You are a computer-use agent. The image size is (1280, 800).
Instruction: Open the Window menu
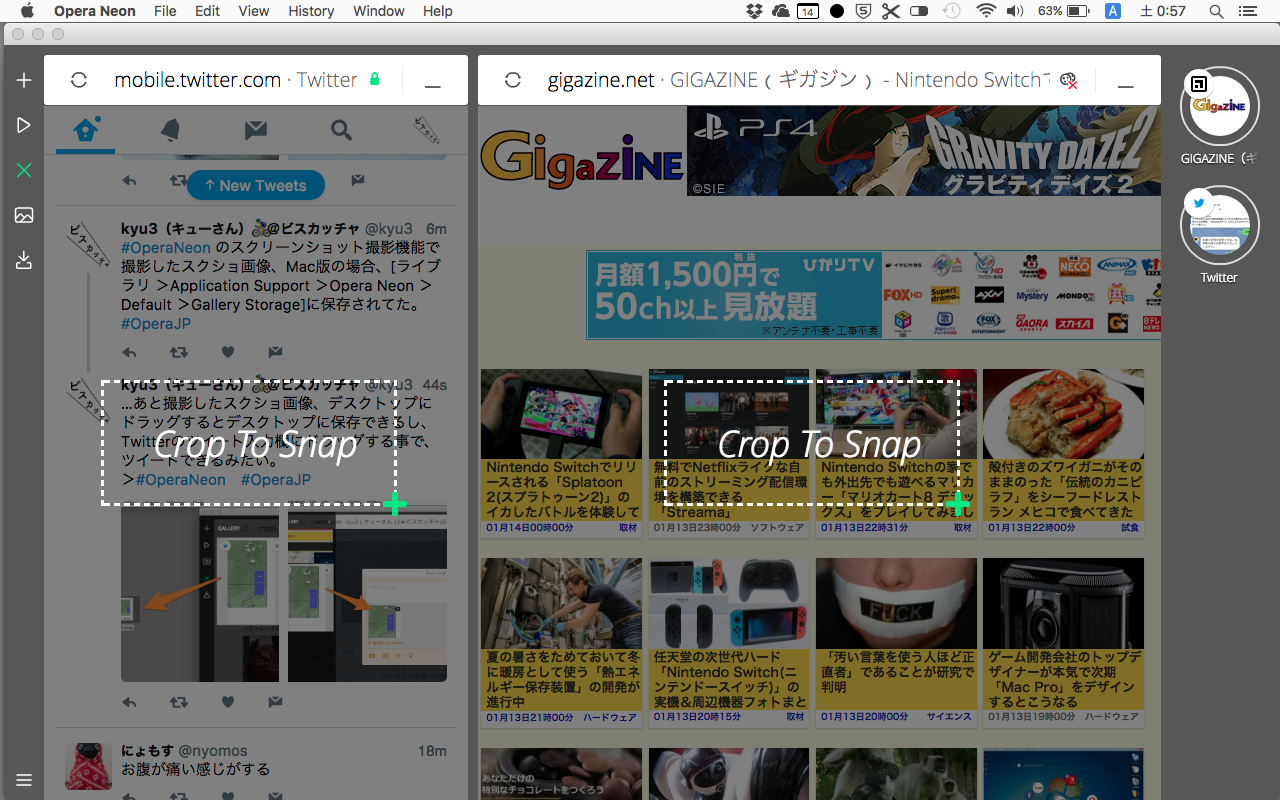[x=379, y=11]
